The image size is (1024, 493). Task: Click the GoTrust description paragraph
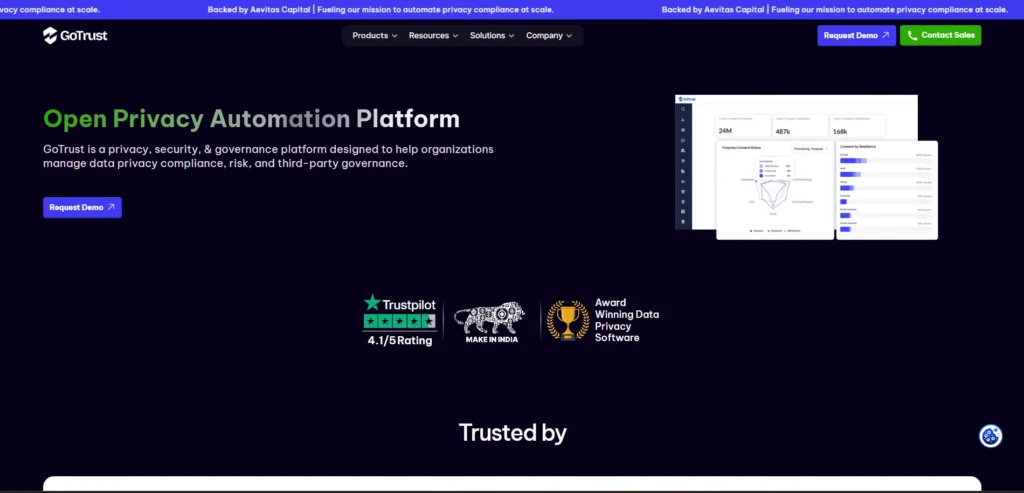coord(268,156)
